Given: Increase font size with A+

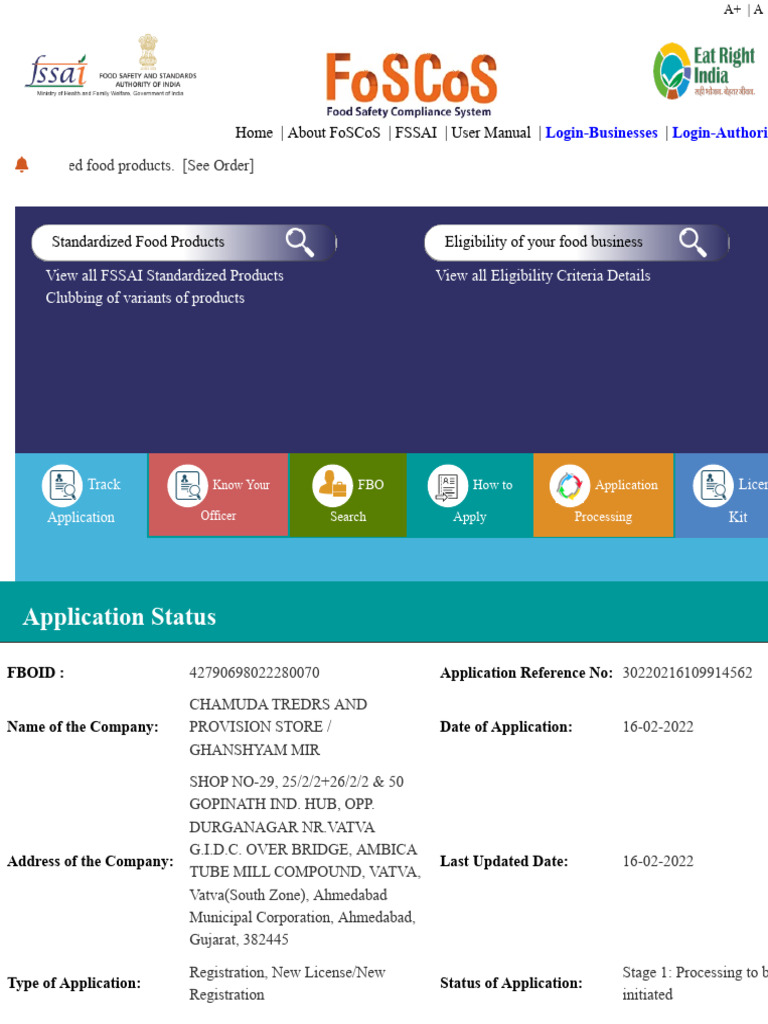Looking at the screenshot, I should pos(732,9).
